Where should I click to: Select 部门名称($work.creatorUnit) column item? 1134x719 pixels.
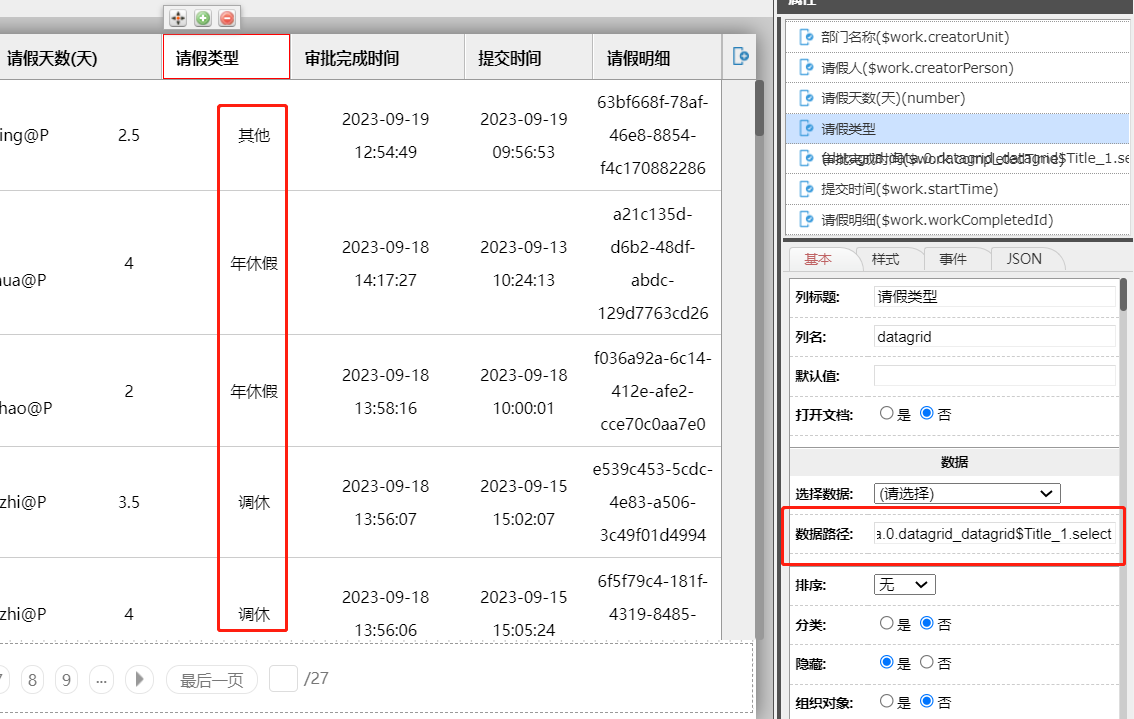[x=957, y=37]
